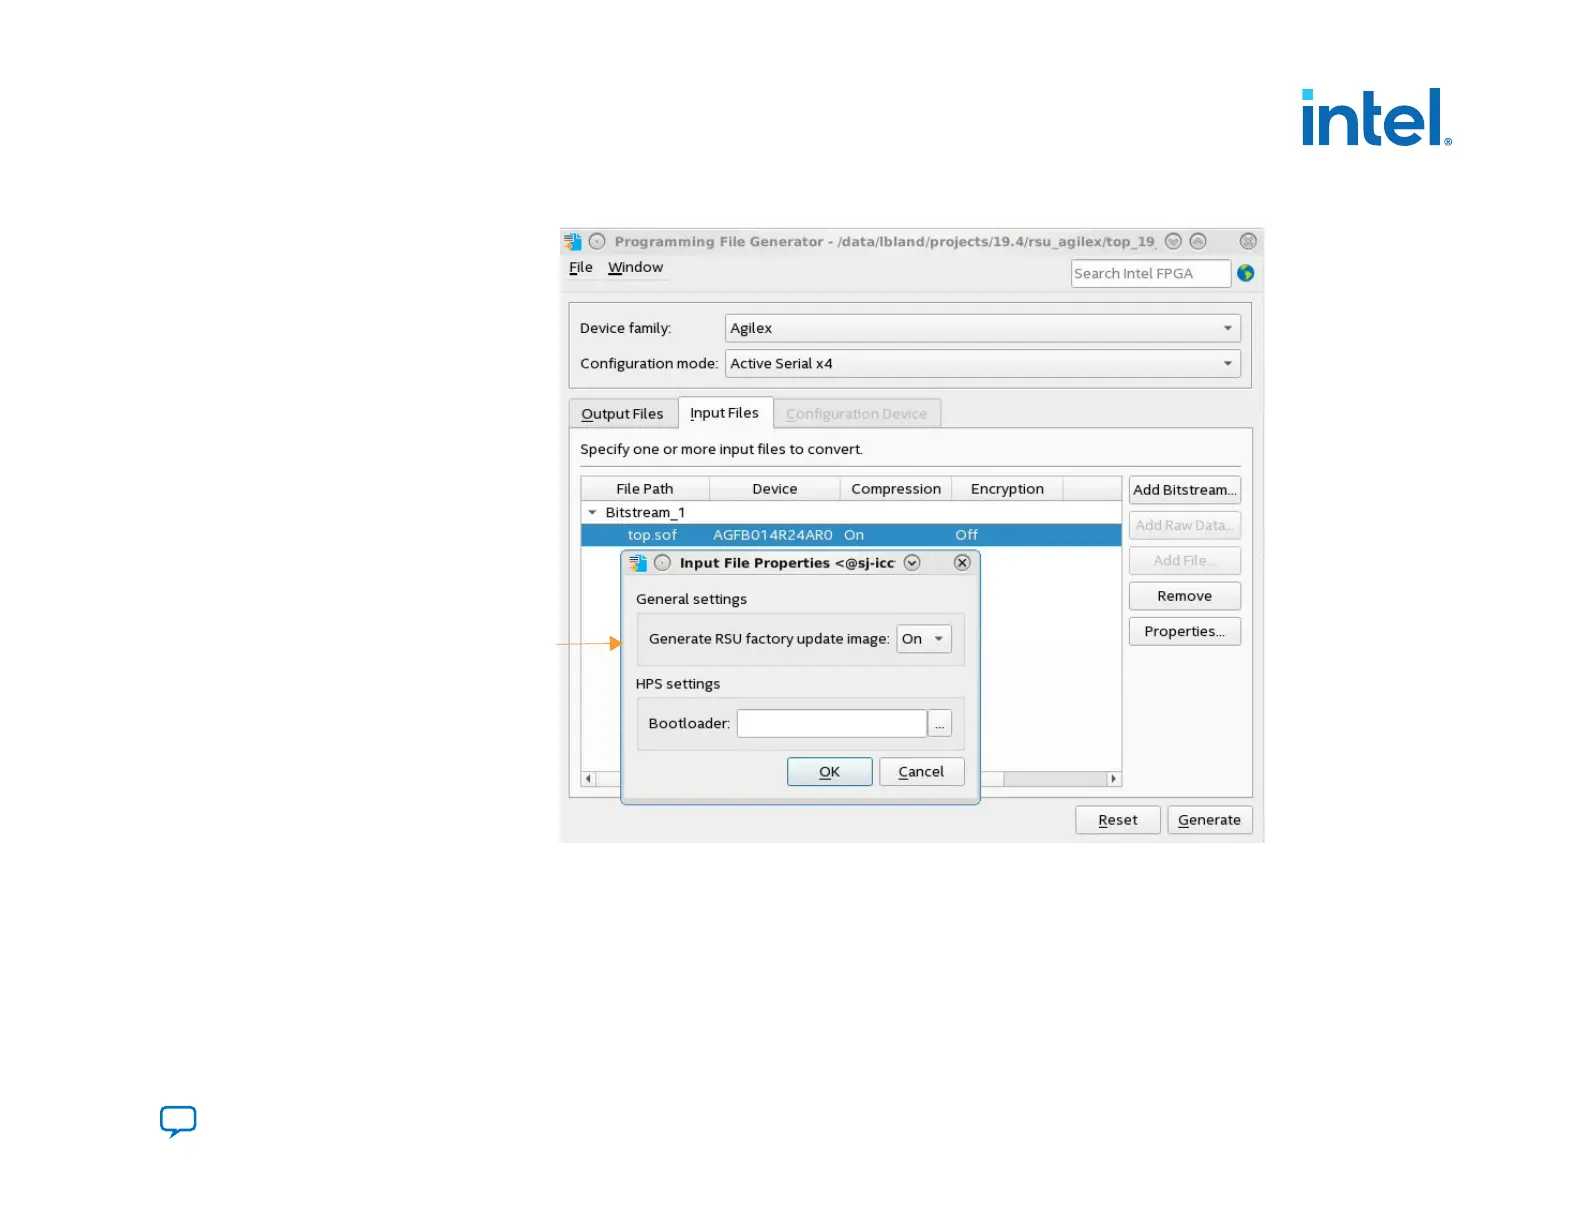
Task: Click the blue feedback speech bubble icon
Action: tap(178, 1121)
